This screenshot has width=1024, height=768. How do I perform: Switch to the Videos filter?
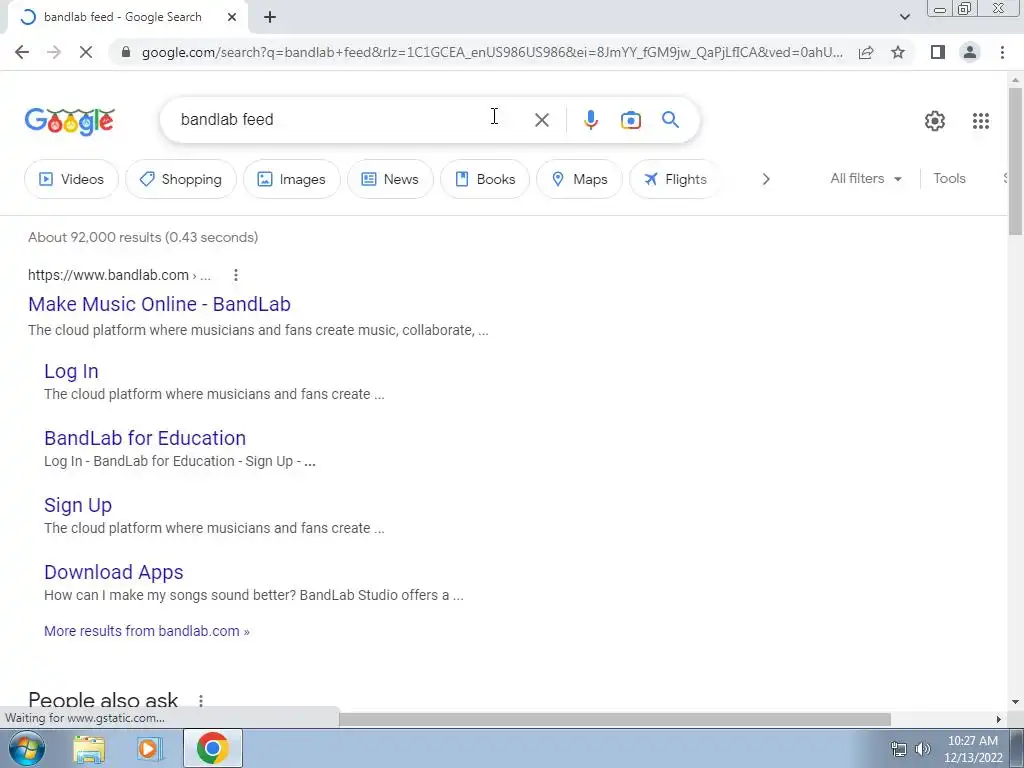[71, 179]
